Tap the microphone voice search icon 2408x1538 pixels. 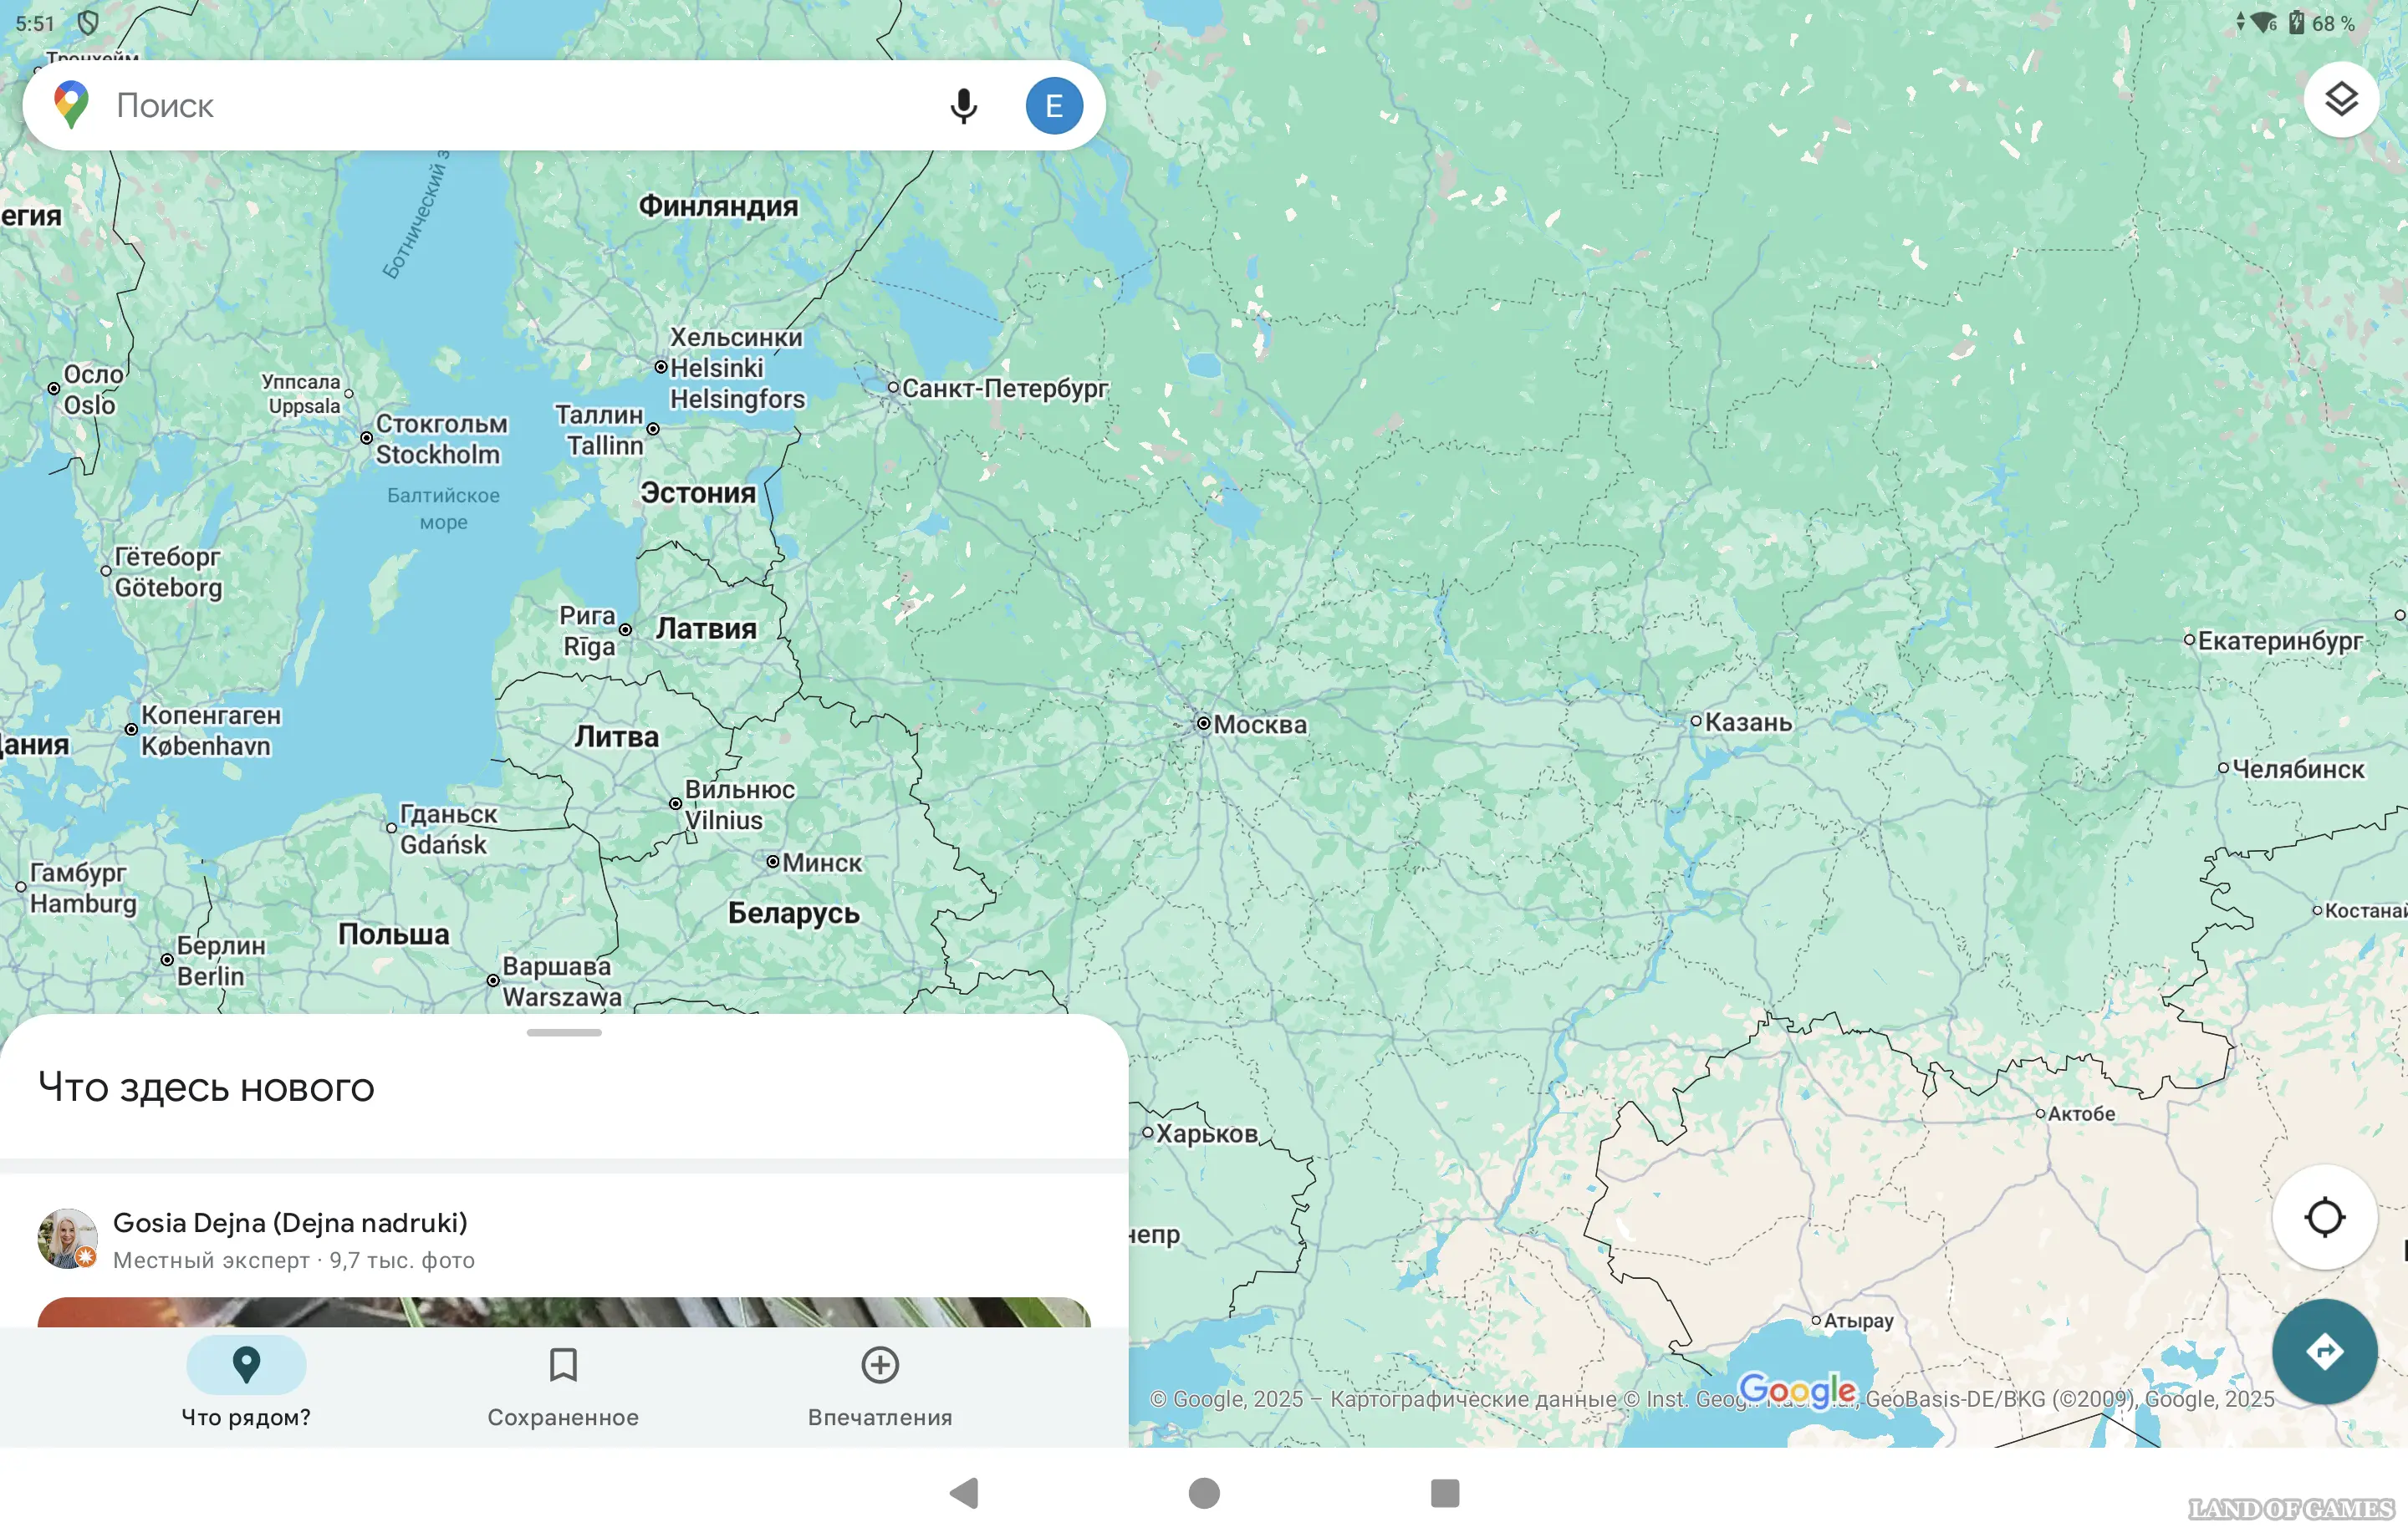point(962,106)
